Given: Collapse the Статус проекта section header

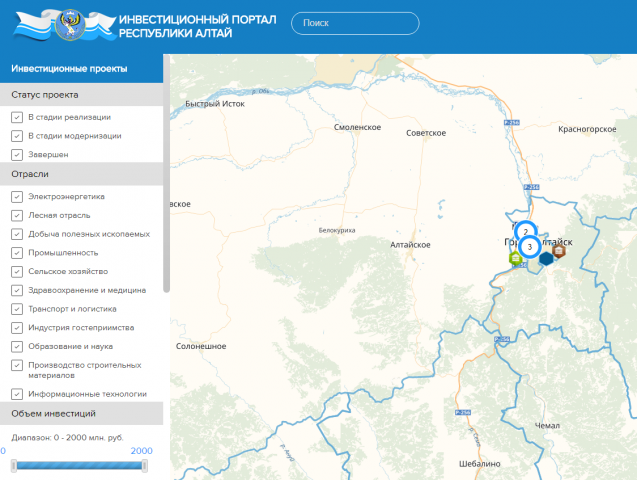Looking at the screenshot, I should click(x=81, y=95).
